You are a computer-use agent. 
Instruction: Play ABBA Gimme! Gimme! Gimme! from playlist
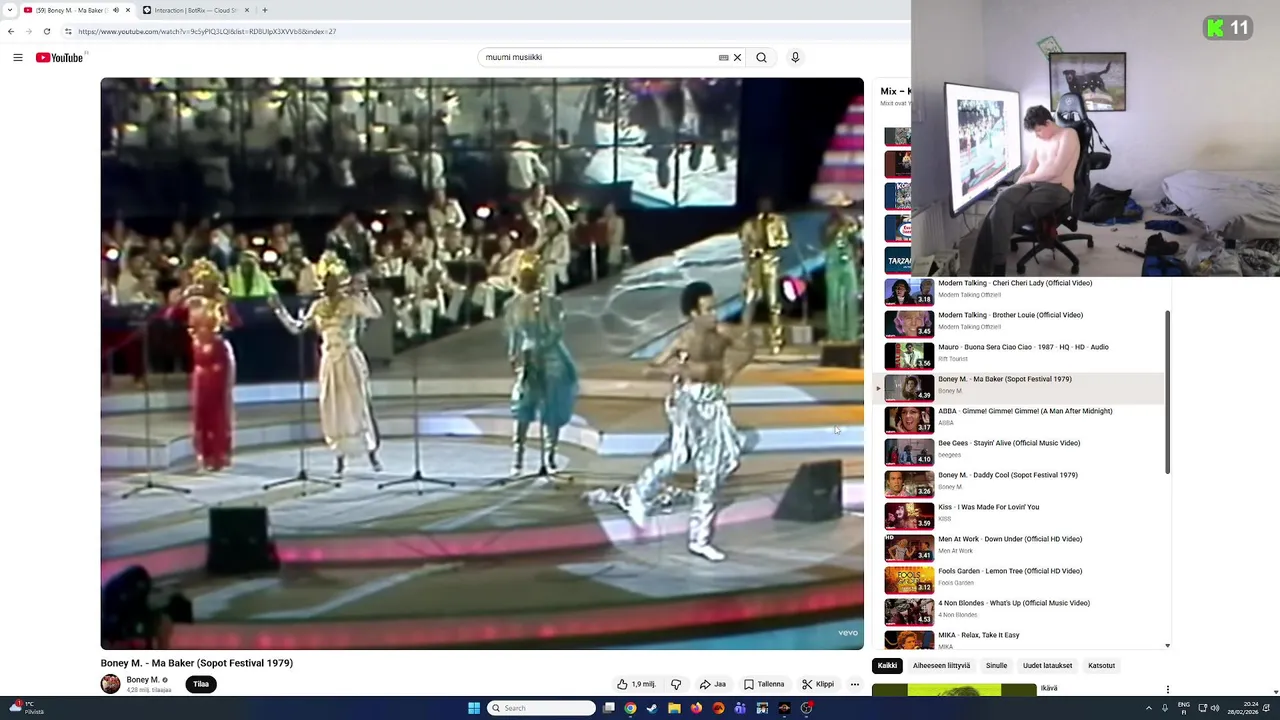click(1020, 419)
